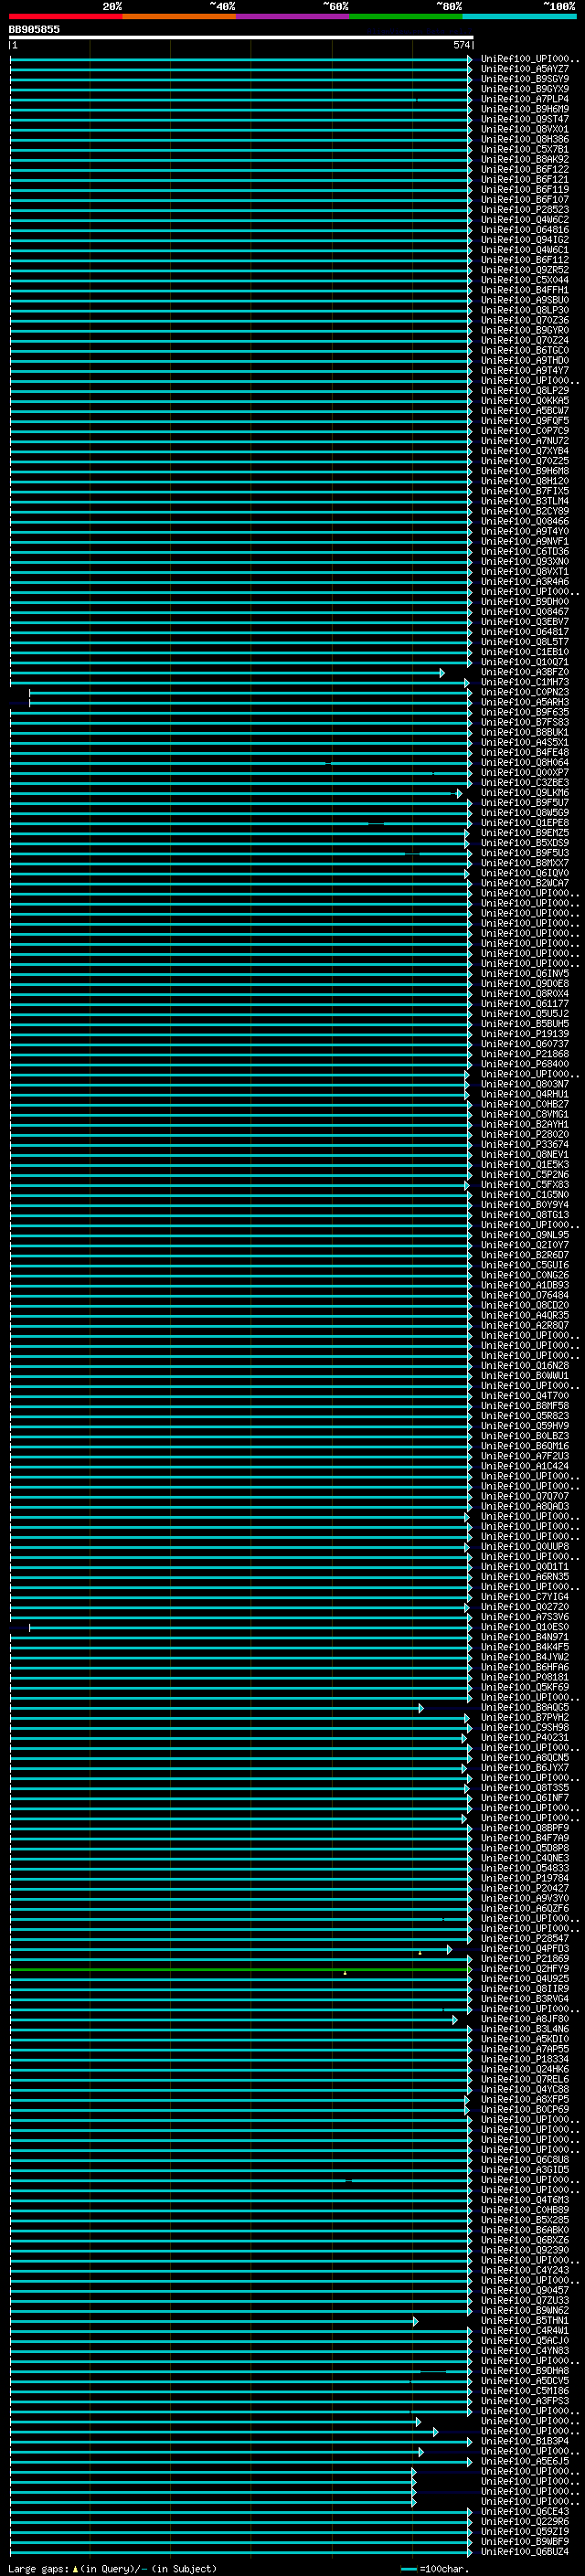Open hit UniRef100_P68400

point(525,1064)
